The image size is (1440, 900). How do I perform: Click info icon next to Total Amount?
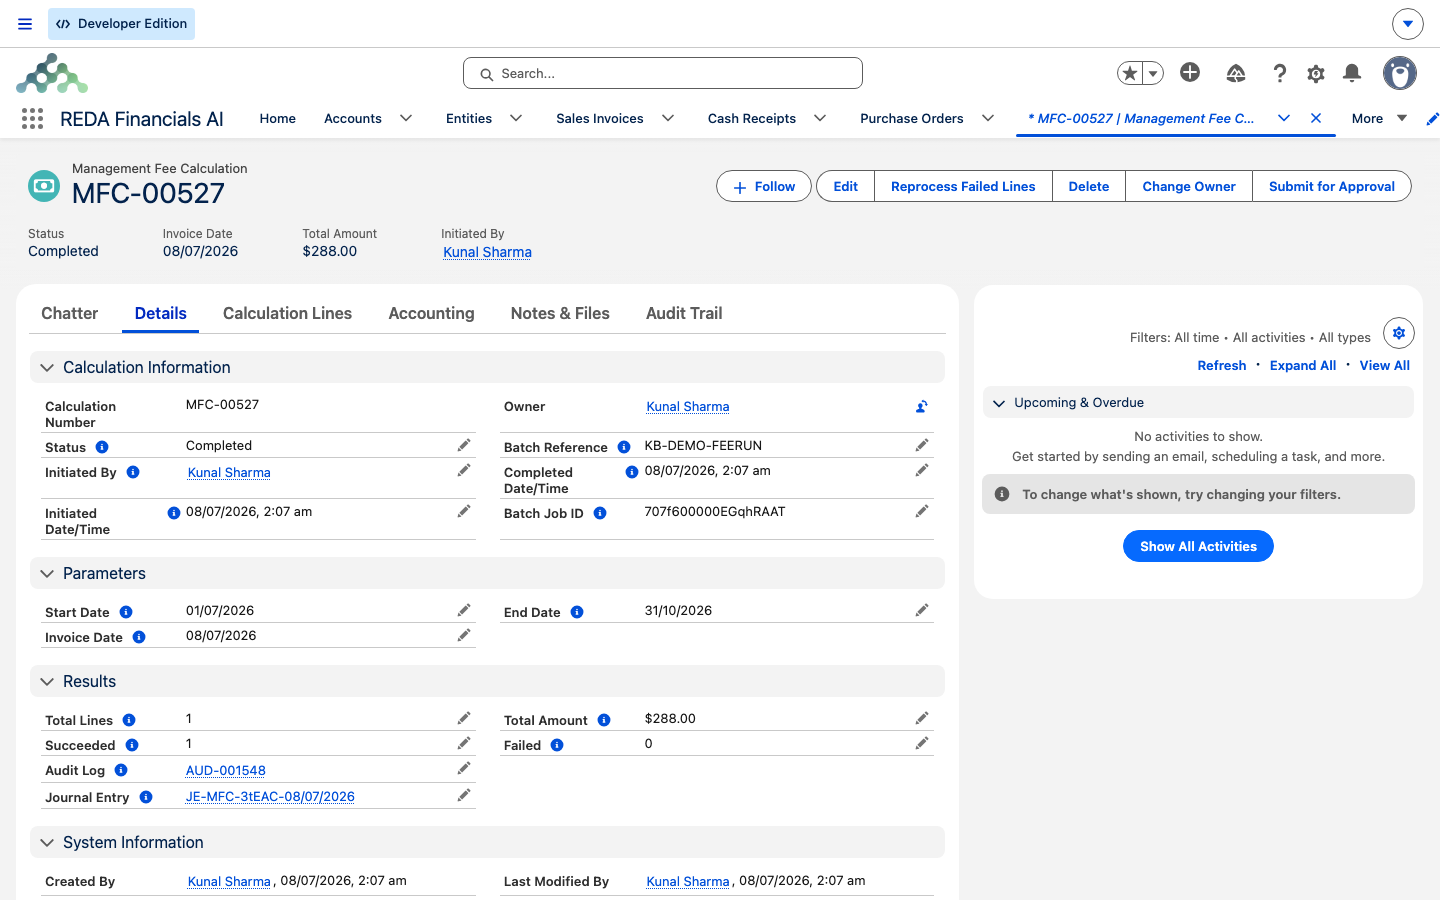coord(604,720)
